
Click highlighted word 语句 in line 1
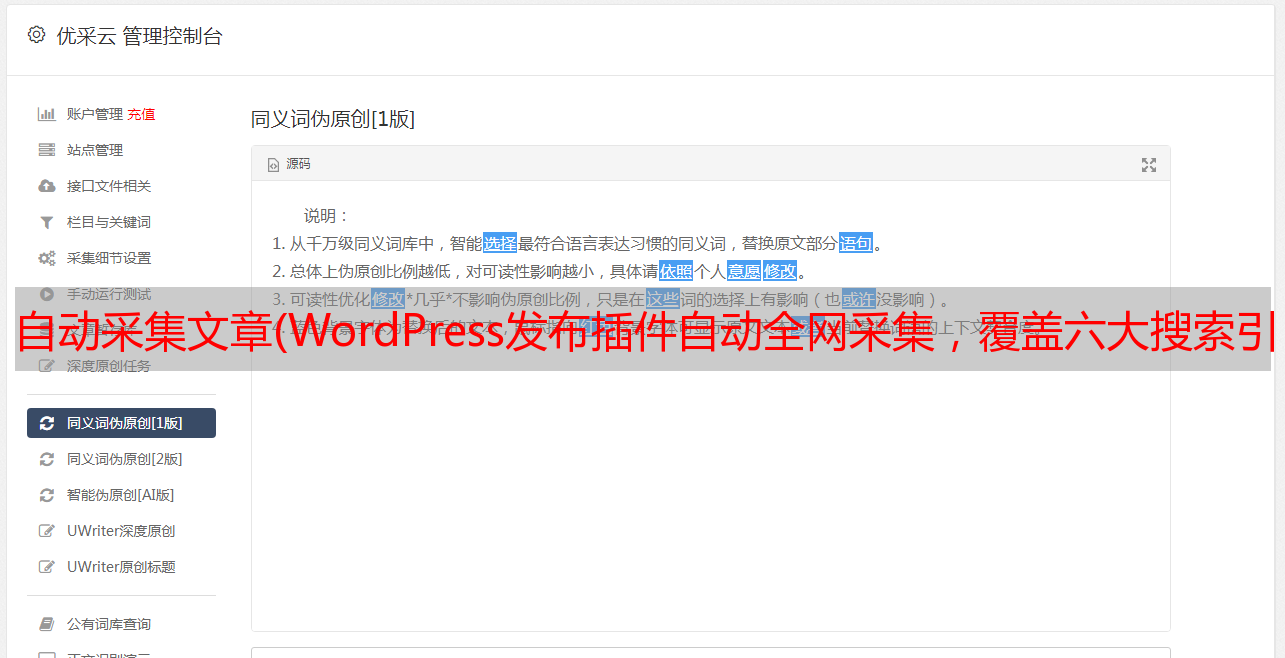856,243
